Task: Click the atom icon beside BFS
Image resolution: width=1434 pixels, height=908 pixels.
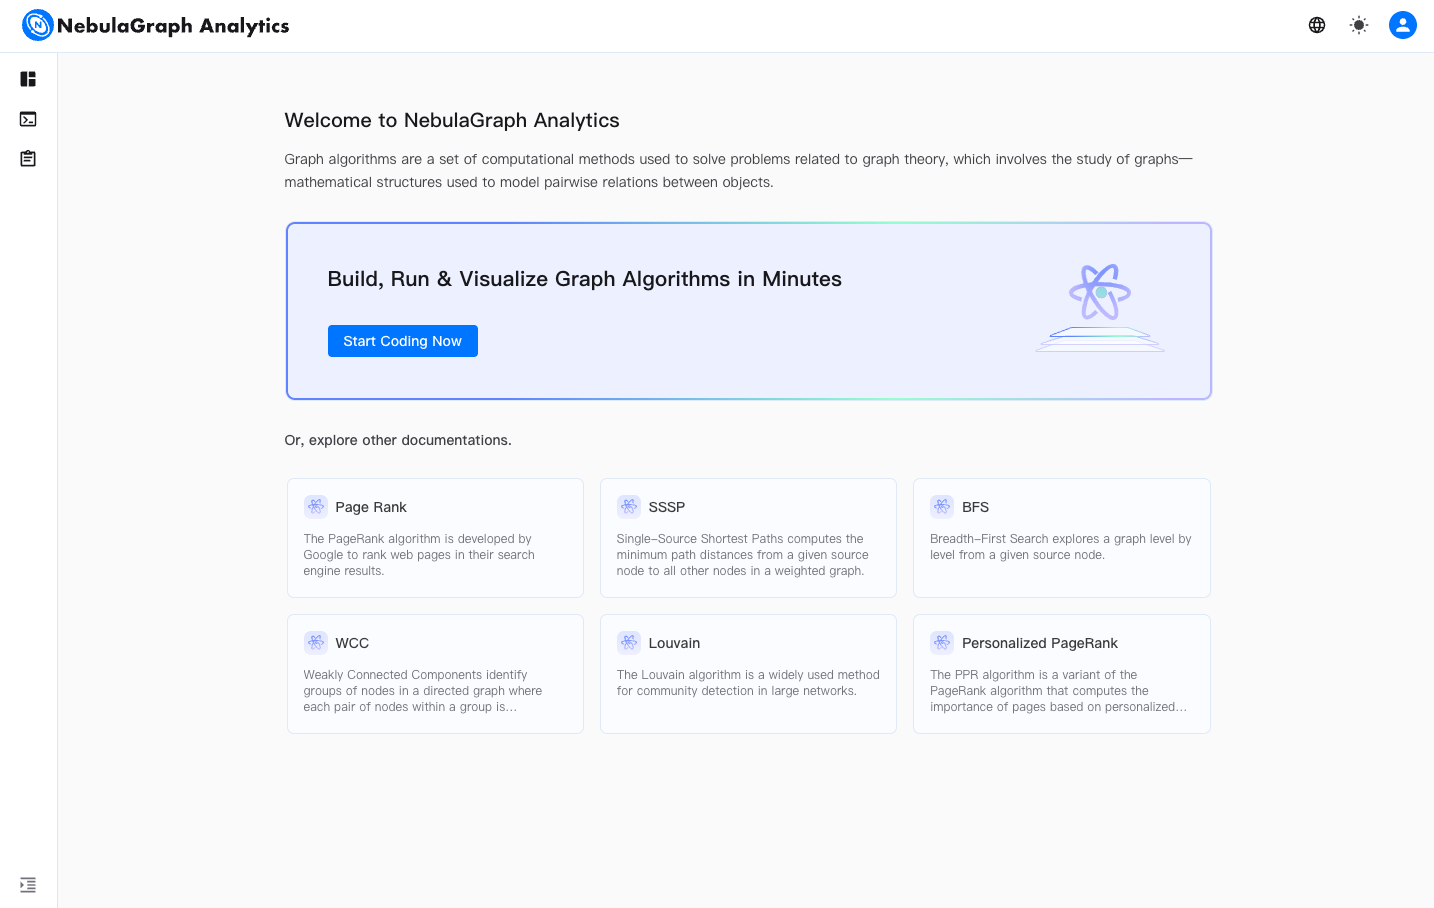Action: 942,507
